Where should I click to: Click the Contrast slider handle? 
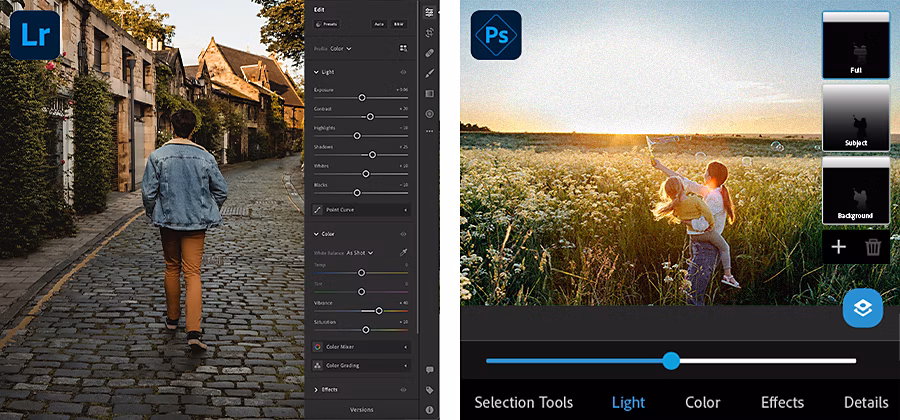pos(370,116)
